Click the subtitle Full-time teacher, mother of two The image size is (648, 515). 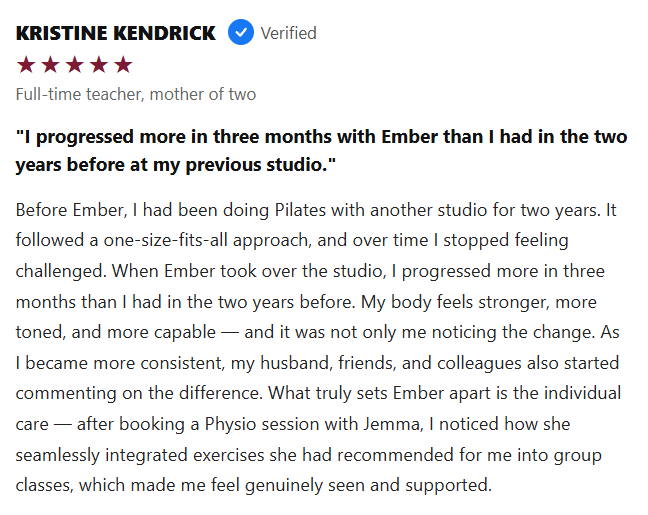(136, 94)
